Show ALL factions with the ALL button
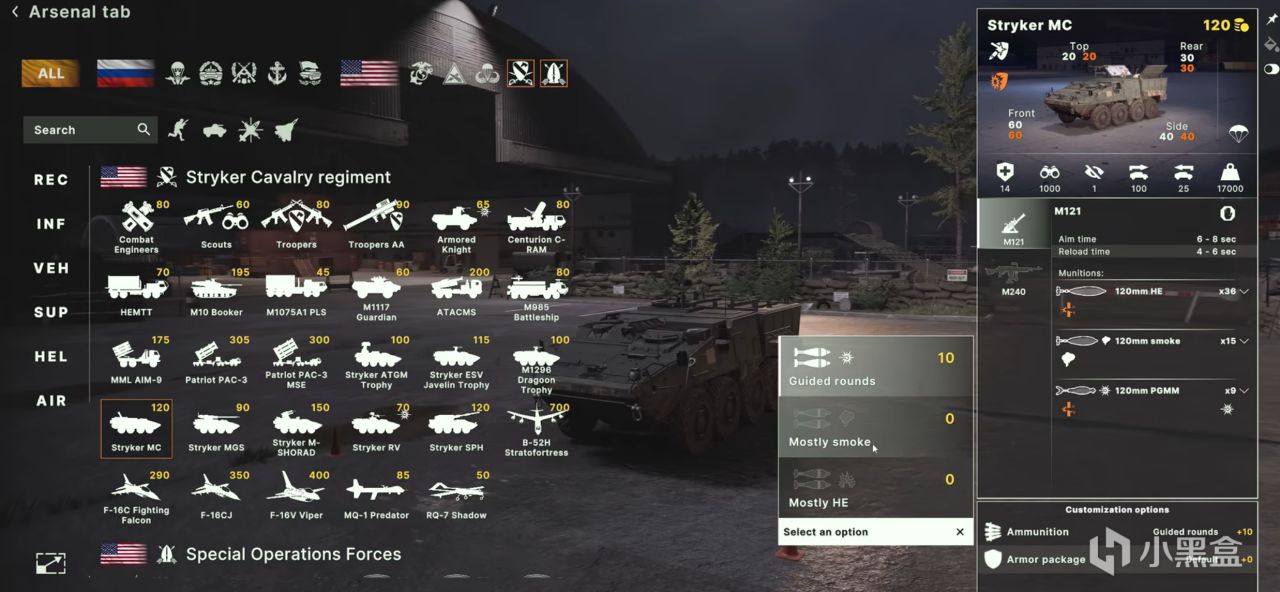Screen dimensions: 1280x592 51,73
